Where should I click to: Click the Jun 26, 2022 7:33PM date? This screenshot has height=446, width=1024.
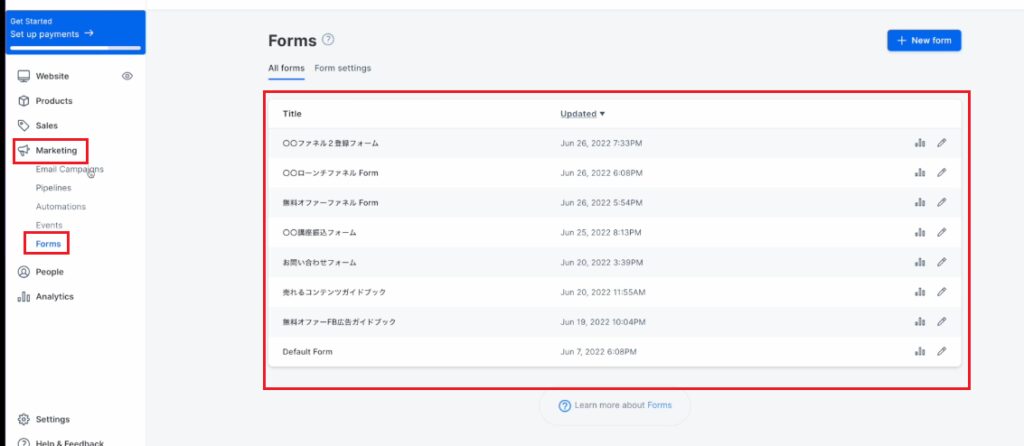click(601, 143)
